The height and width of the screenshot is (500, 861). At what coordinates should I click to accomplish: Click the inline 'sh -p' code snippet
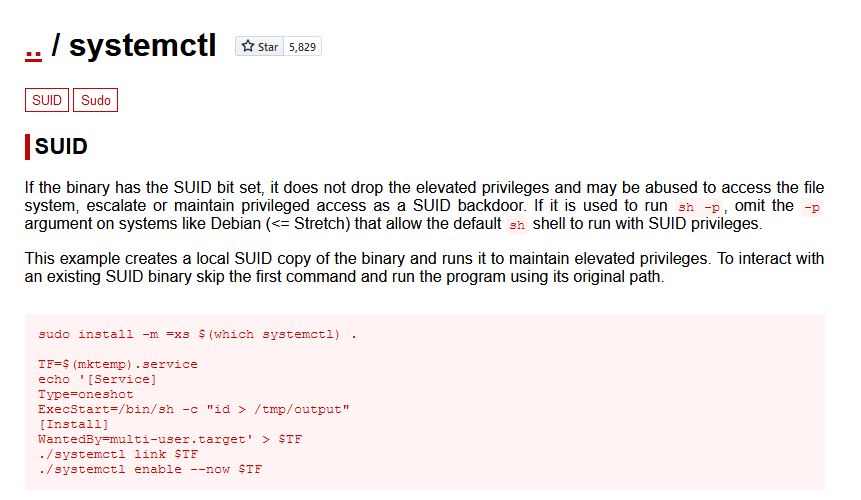(x=698, y=207)
